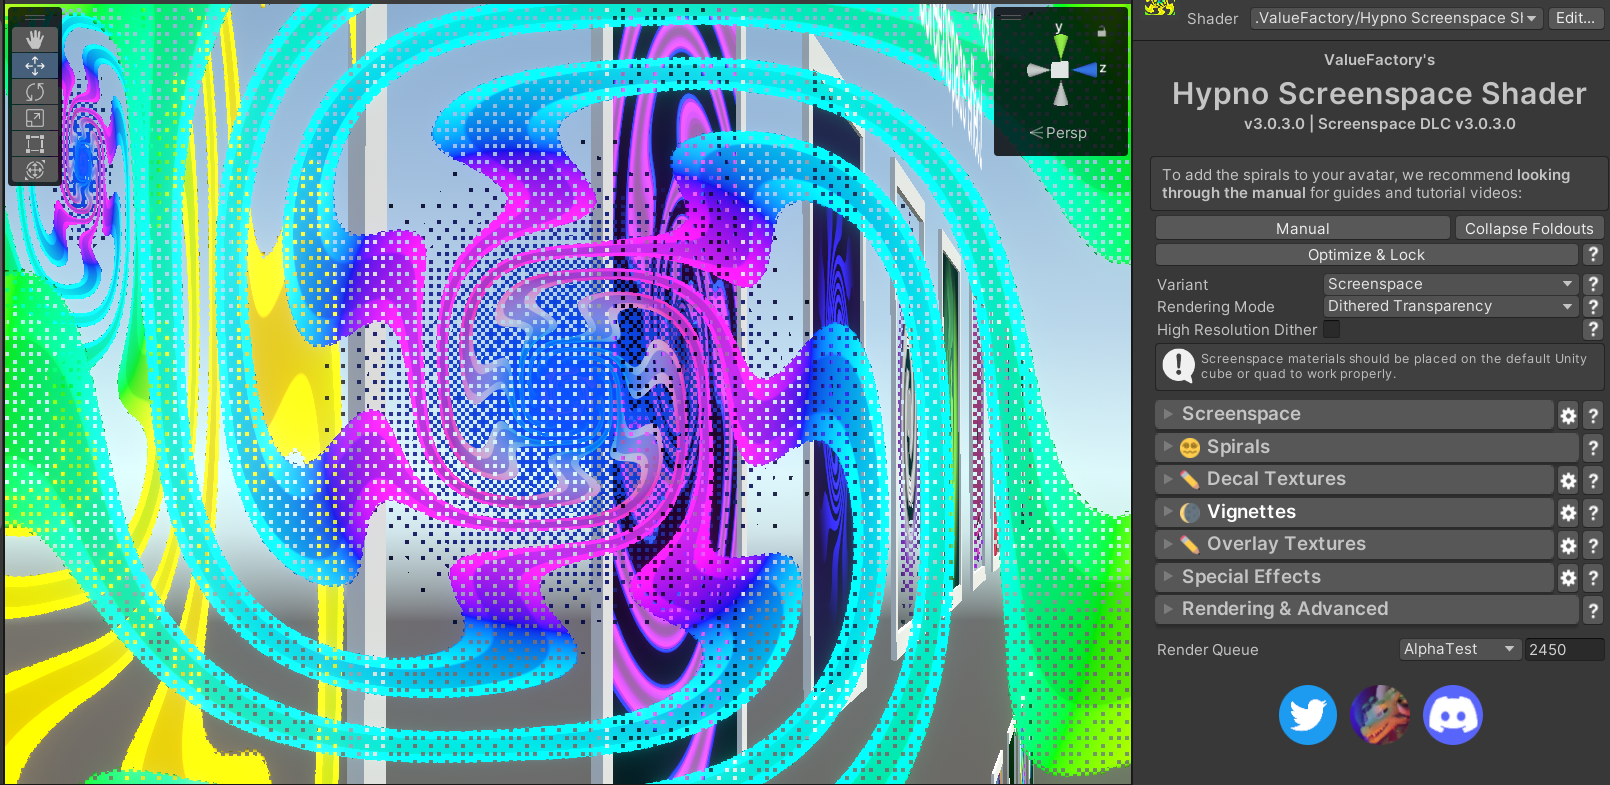Click the scene tools overlay drag handle
The image size is (1610, 785).
tap(35, 18)
